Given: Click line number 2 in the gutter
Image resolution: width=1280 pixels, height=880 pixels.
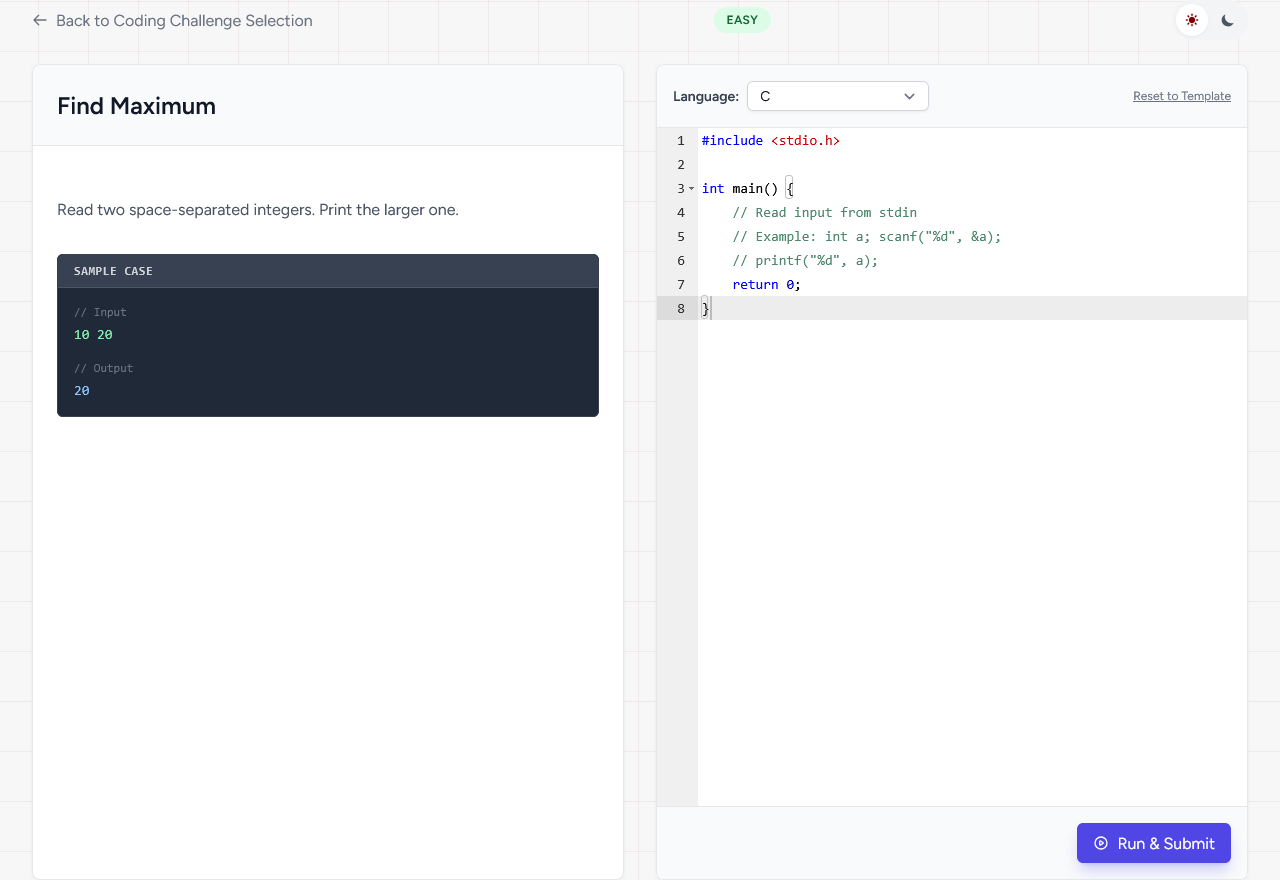Looking at the screenshot, I should coord(681,165).
